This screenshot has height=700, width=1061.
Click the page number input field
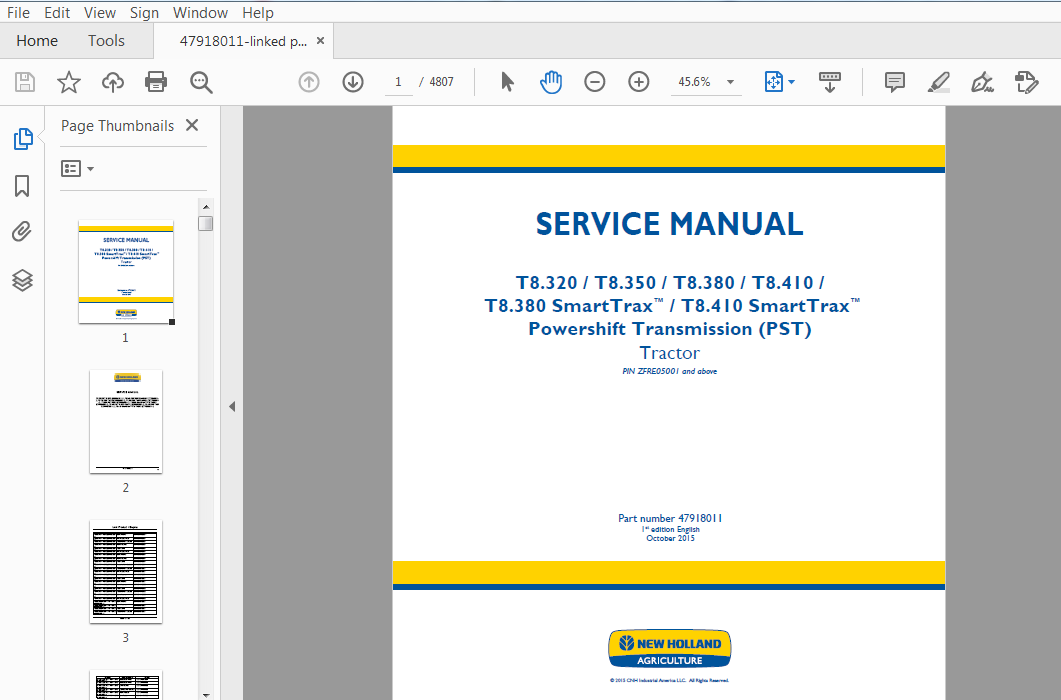[x=399, y=82]
